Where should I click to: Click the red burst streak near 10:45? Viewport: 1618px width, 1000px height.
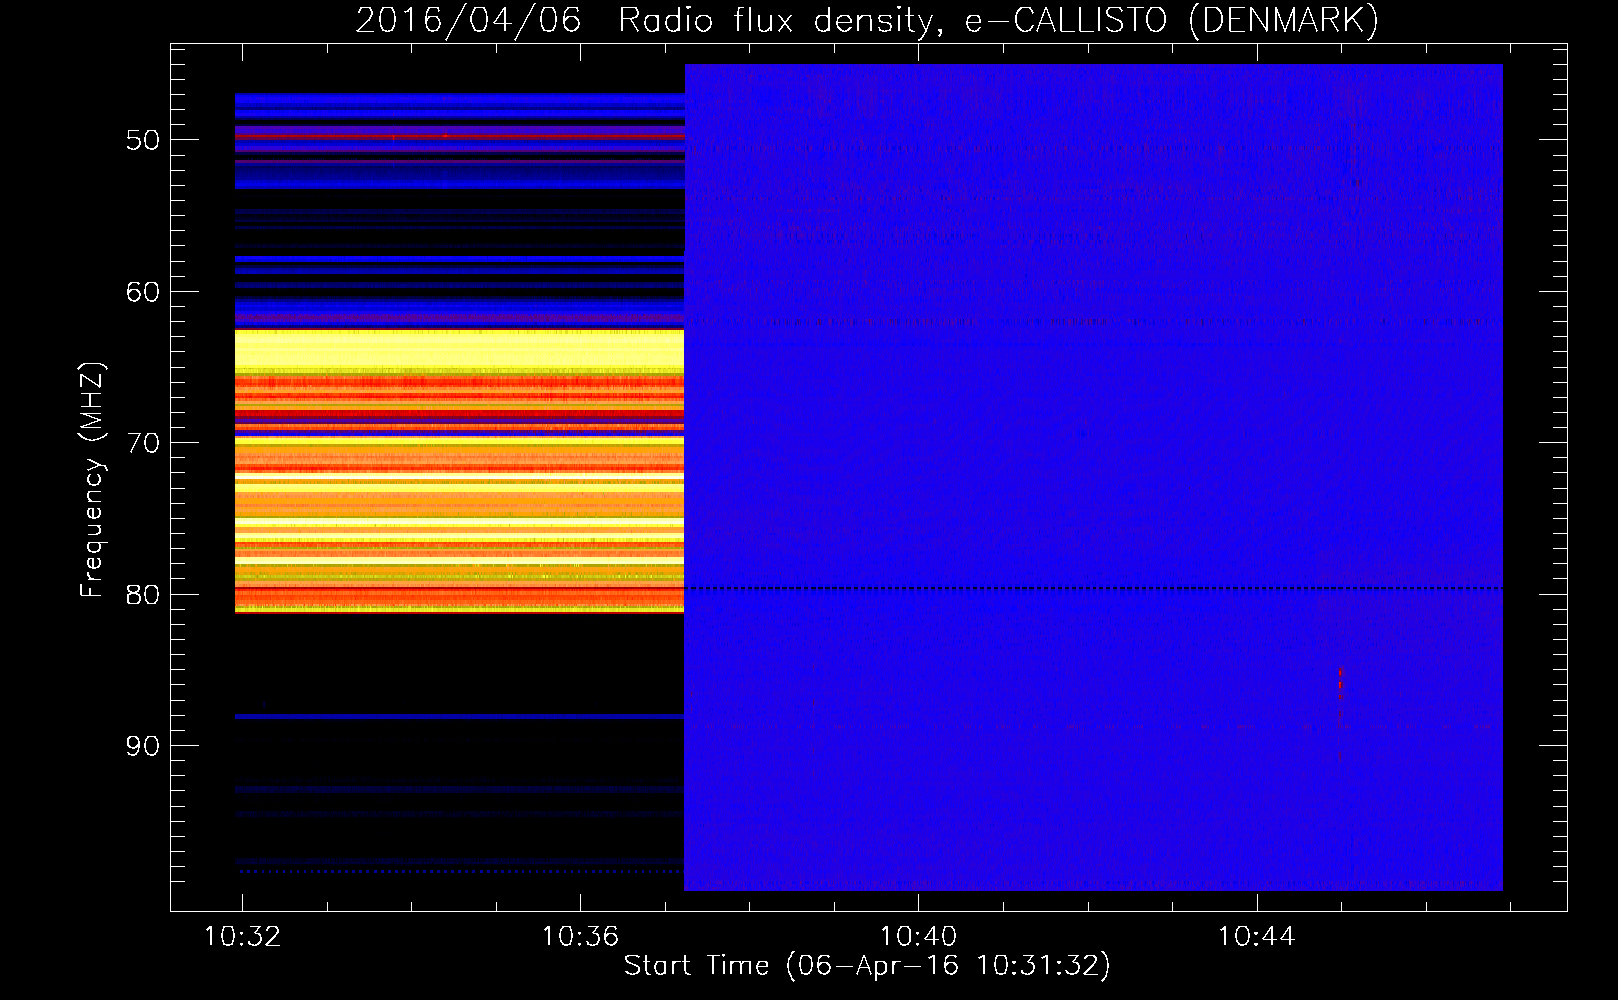[x=1340, y=714]
